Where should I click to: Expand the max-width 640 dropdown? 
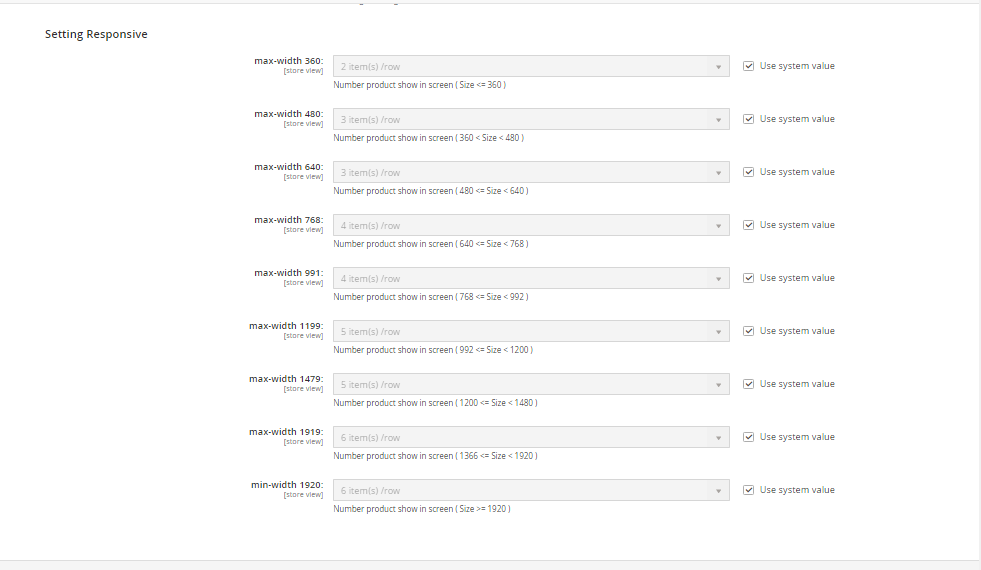pyautogui.click(x=531, y=172)
